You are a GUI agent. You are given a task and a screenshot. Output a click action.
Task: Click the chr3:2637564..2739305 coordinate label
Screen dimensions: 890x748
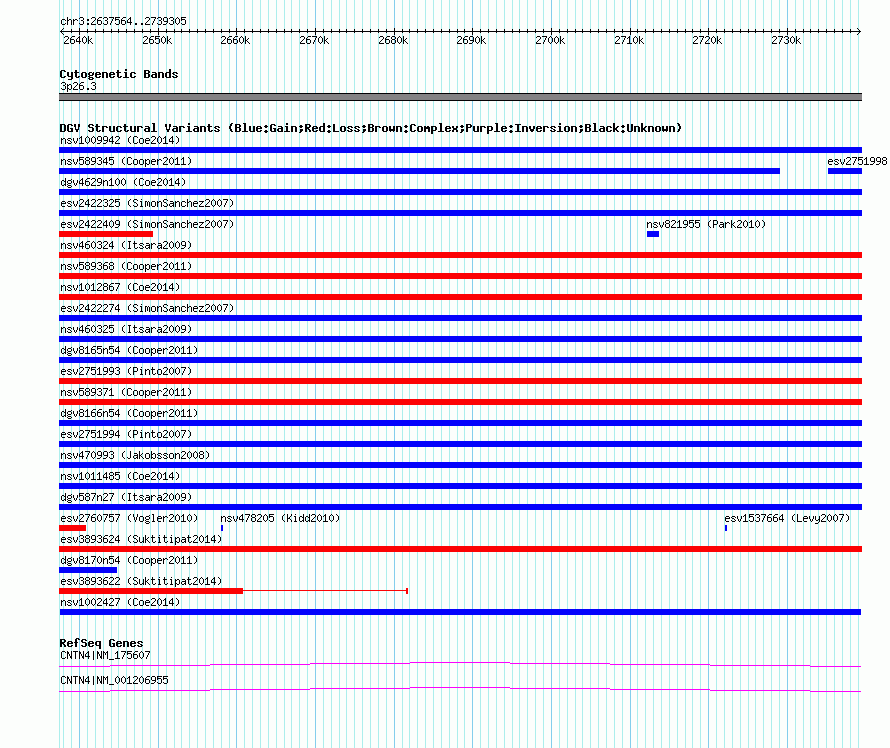click(x=123, y=21)
